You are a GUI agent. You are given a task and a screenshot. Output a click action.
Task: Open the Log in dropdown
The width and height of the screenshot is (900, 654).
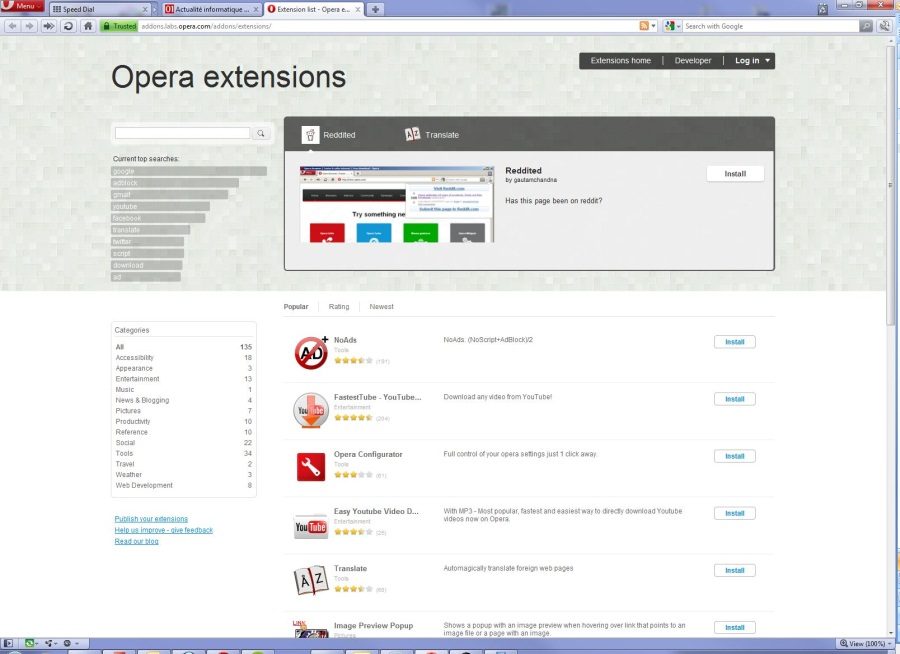point(752,60)
